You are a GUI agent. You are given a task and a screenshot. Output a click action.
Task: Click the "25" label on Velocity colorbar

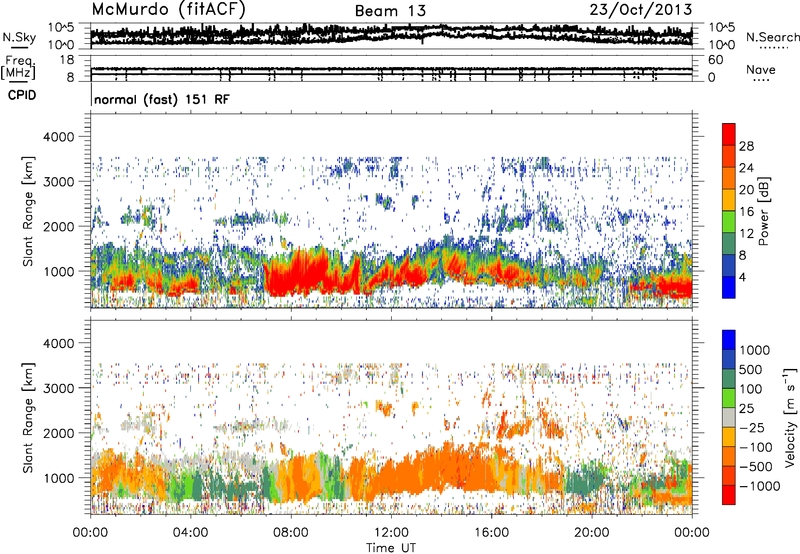[x=746, y=409]
